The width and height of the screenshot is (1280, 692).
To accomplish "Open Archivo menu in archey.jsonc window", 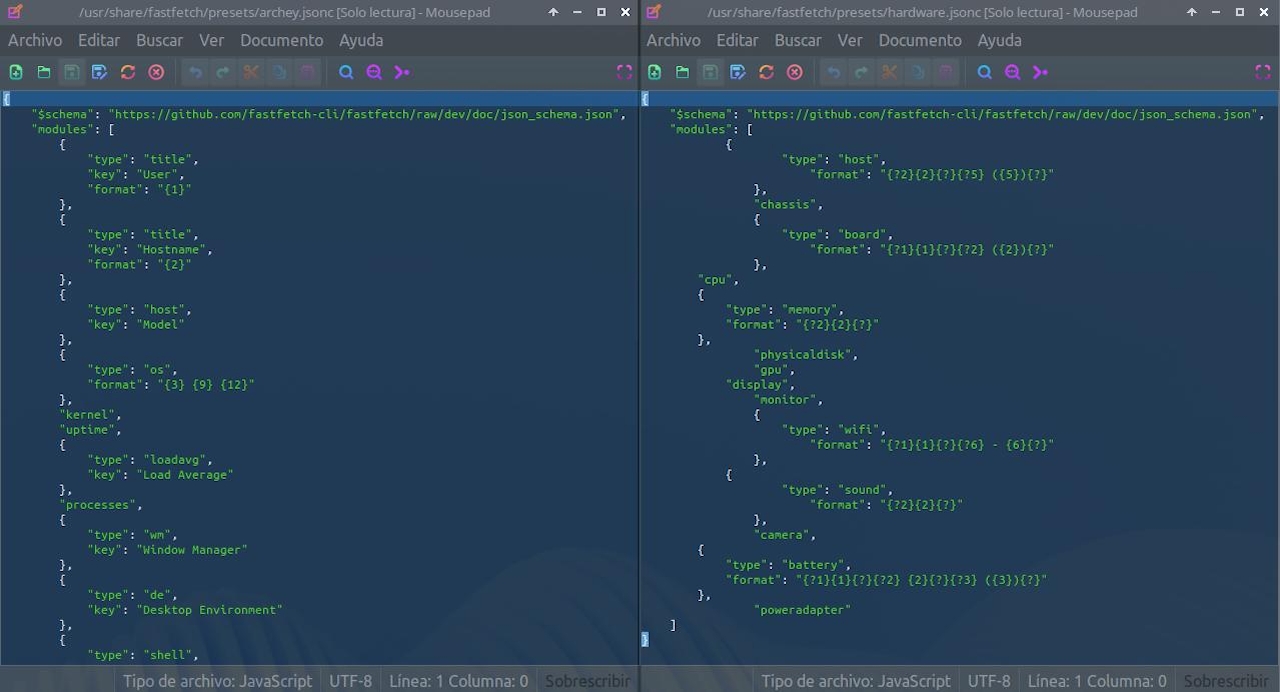I will point(35,40).
